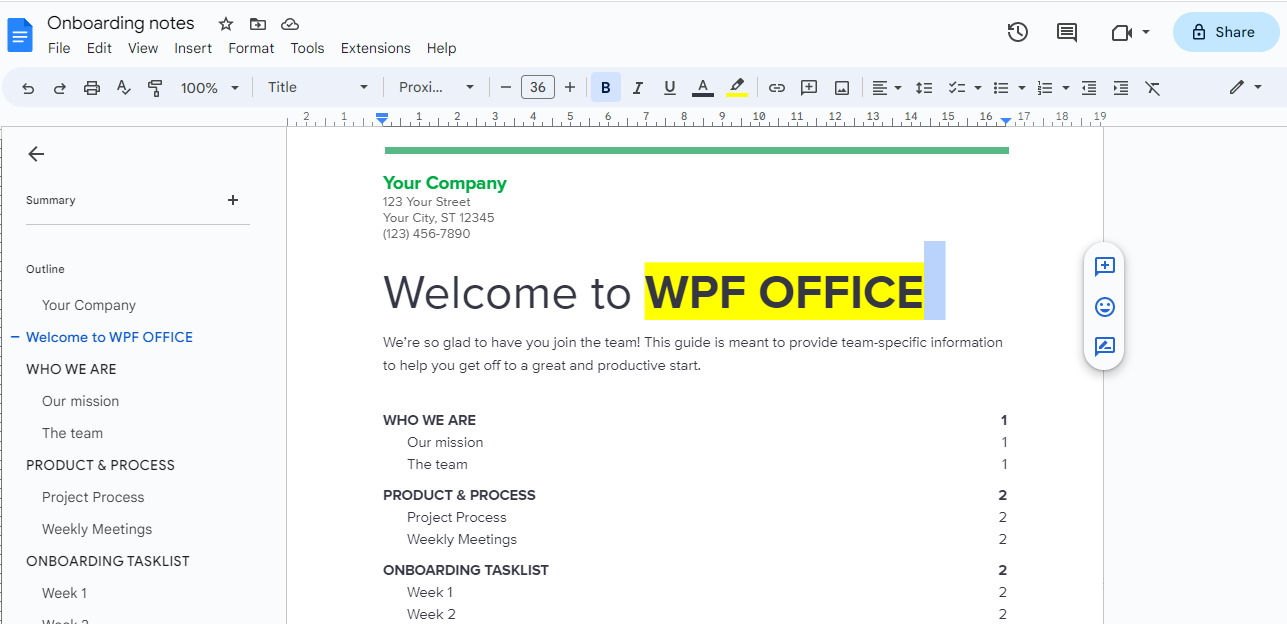Screen dimensions: 1287x624
Task: Toggle Underline formatting button
Action: pyautogui.click(x=670, y=88)
